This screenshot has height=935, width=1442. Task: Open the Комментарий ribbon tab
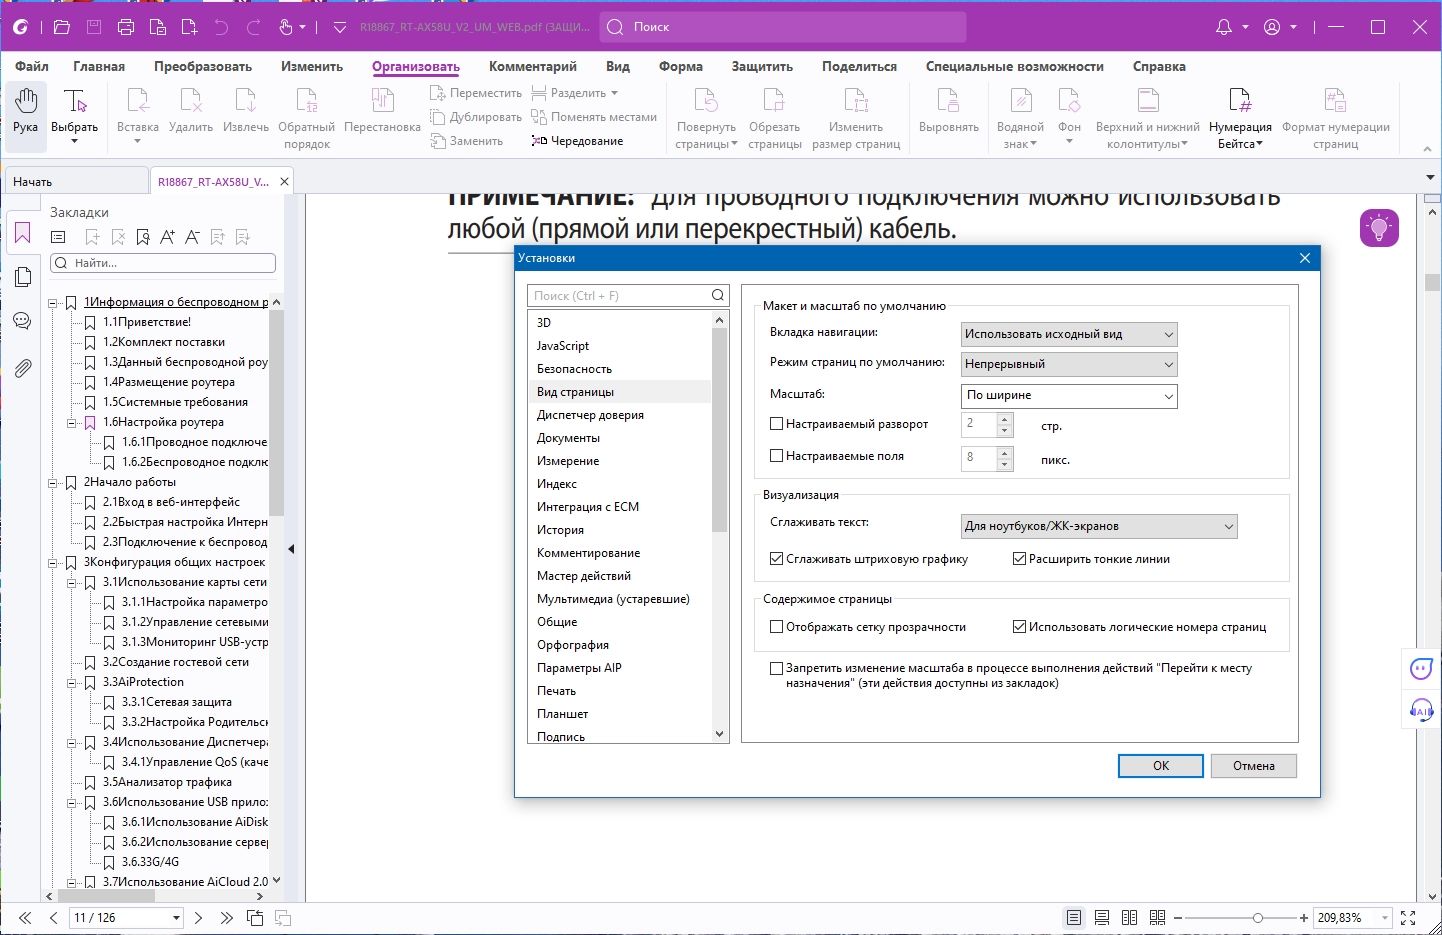(x=532, y=66)
